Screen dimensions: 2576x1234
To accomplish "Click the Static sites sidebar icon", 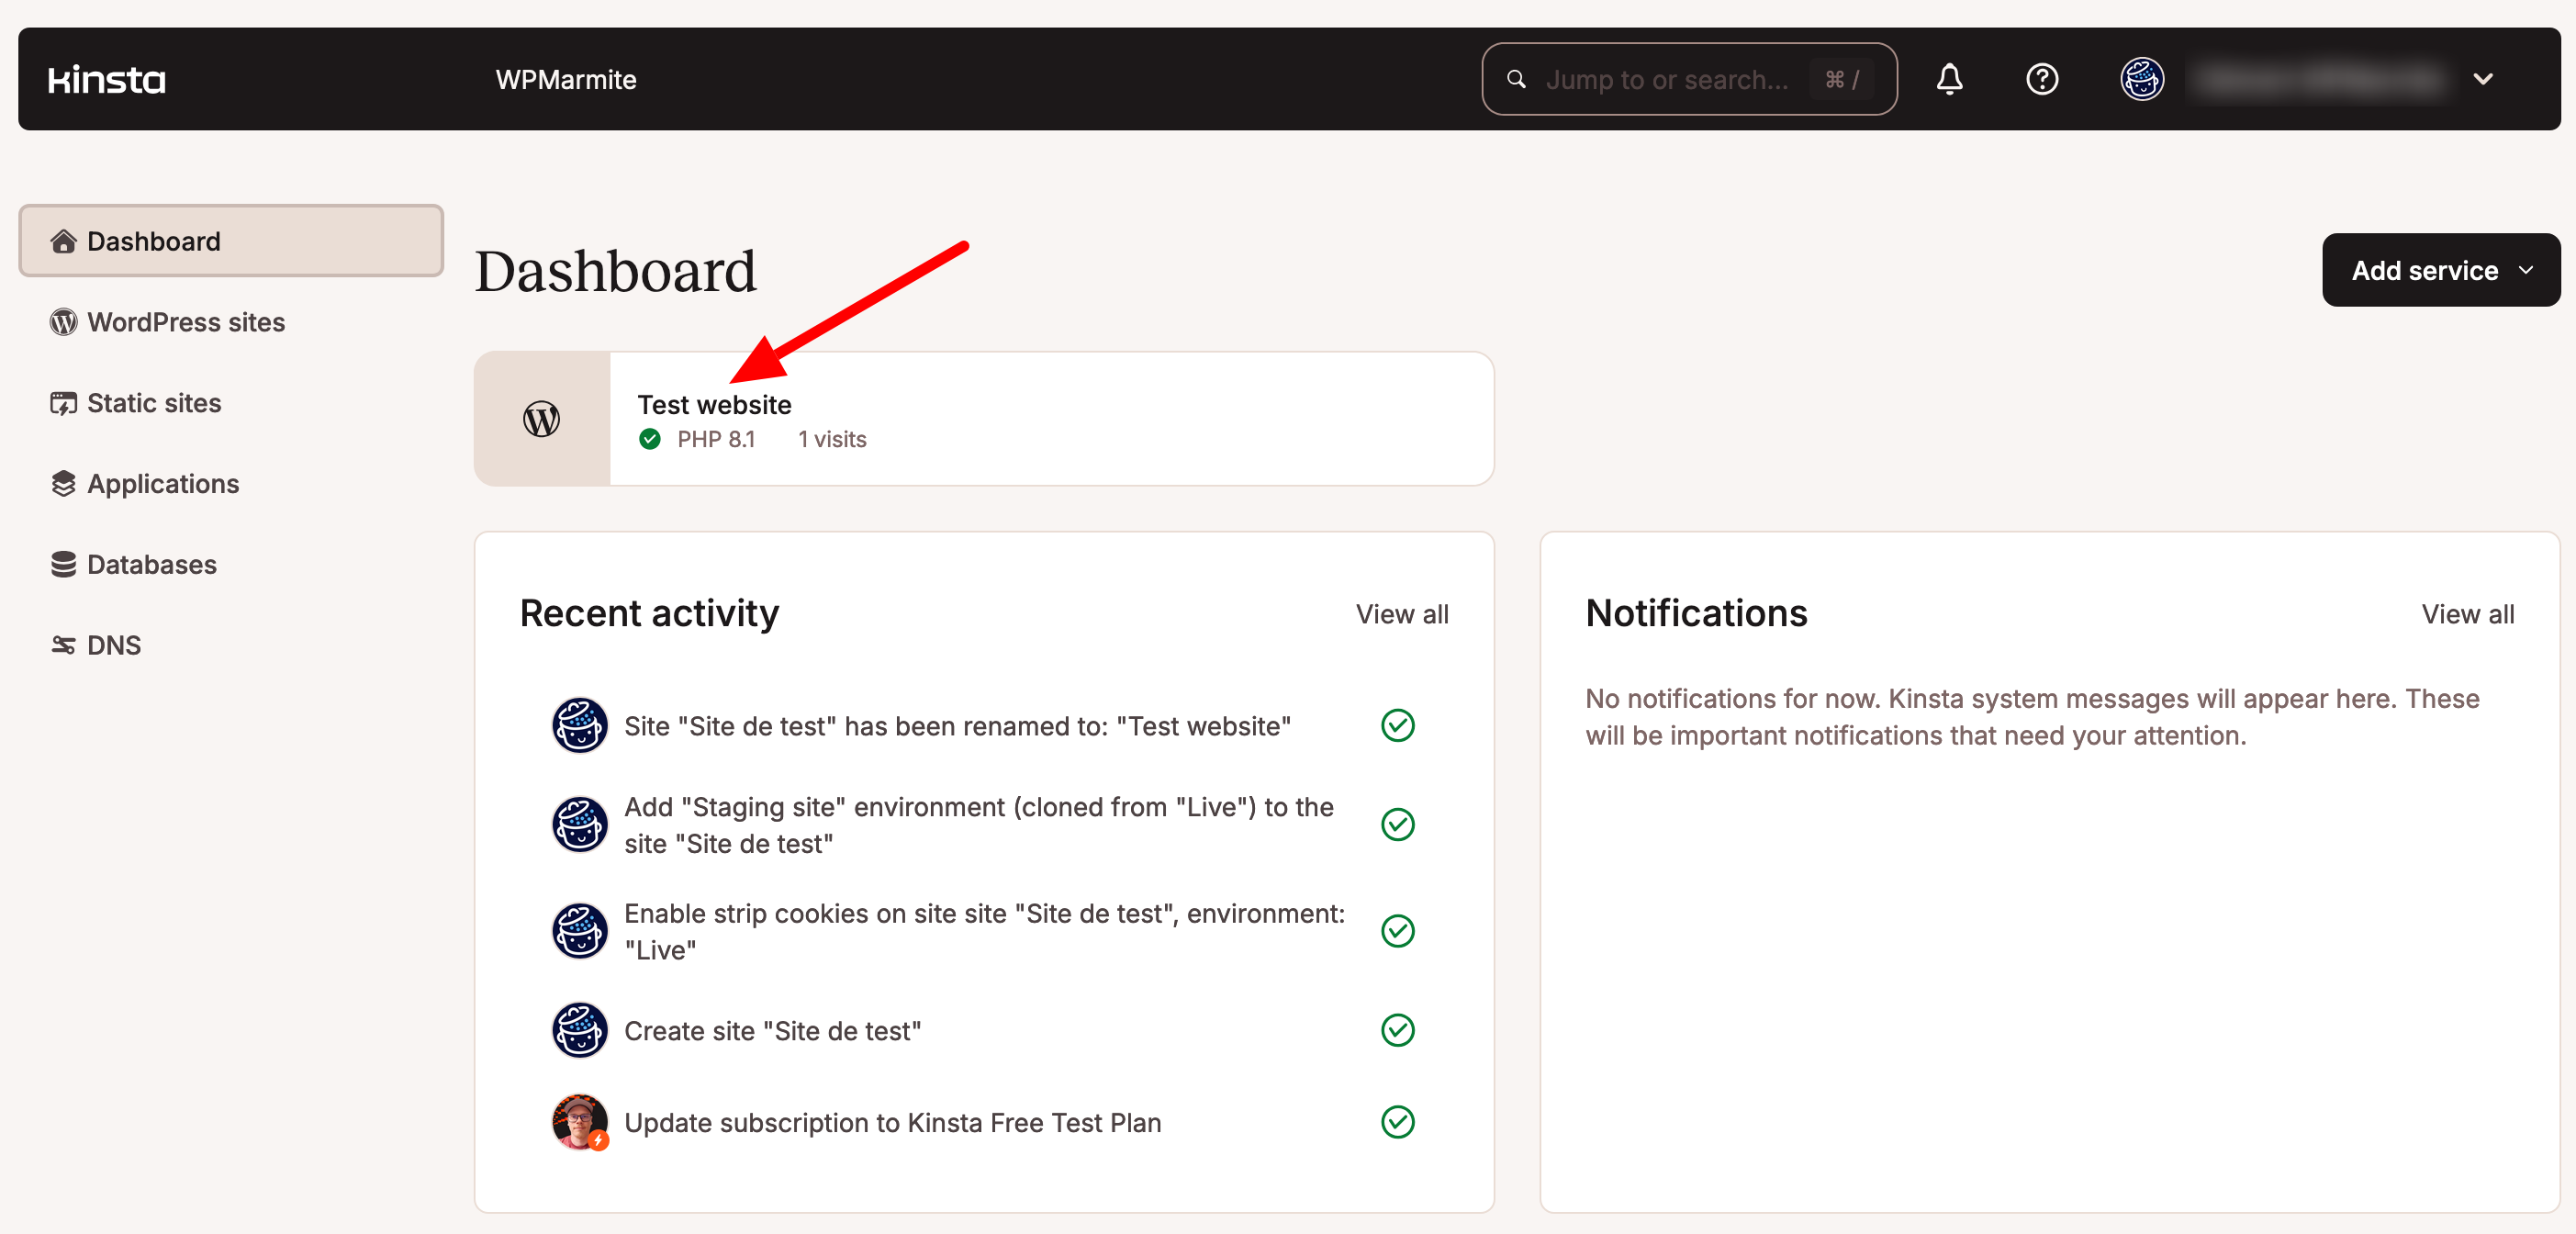I will click(x=63, y=403).
